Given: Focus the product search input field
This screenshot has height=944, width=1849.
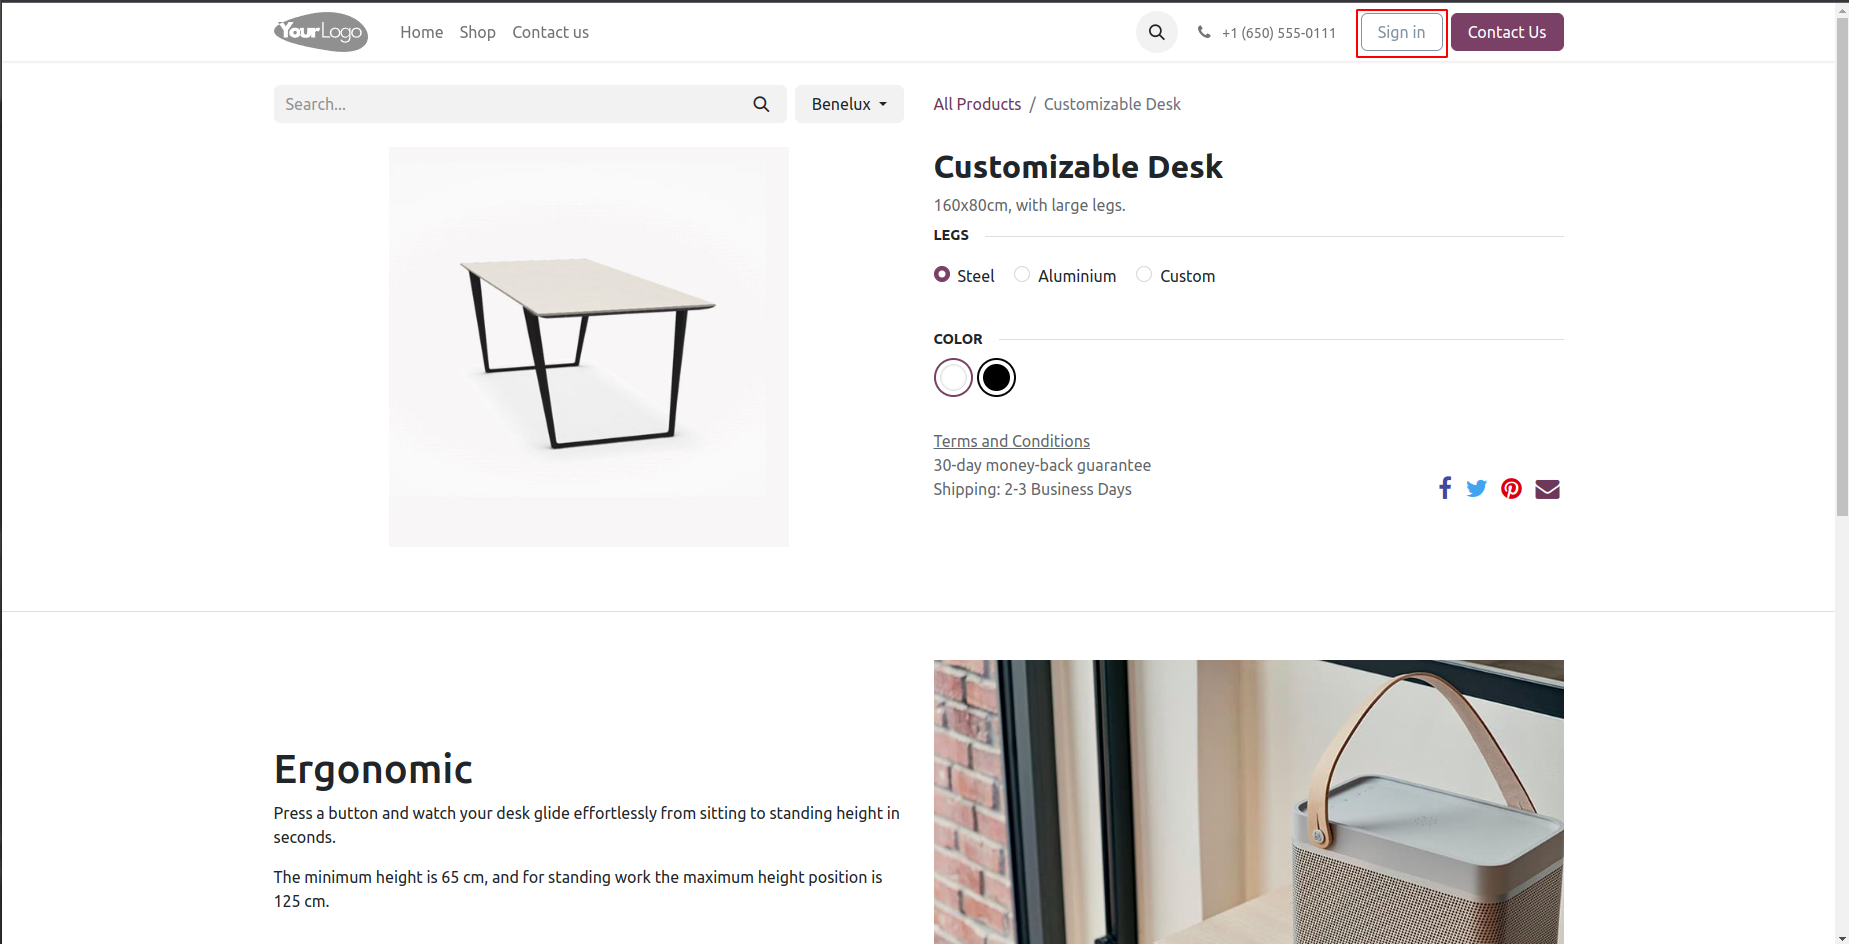Looking at the screenshot, I should (x=510, y=104).
